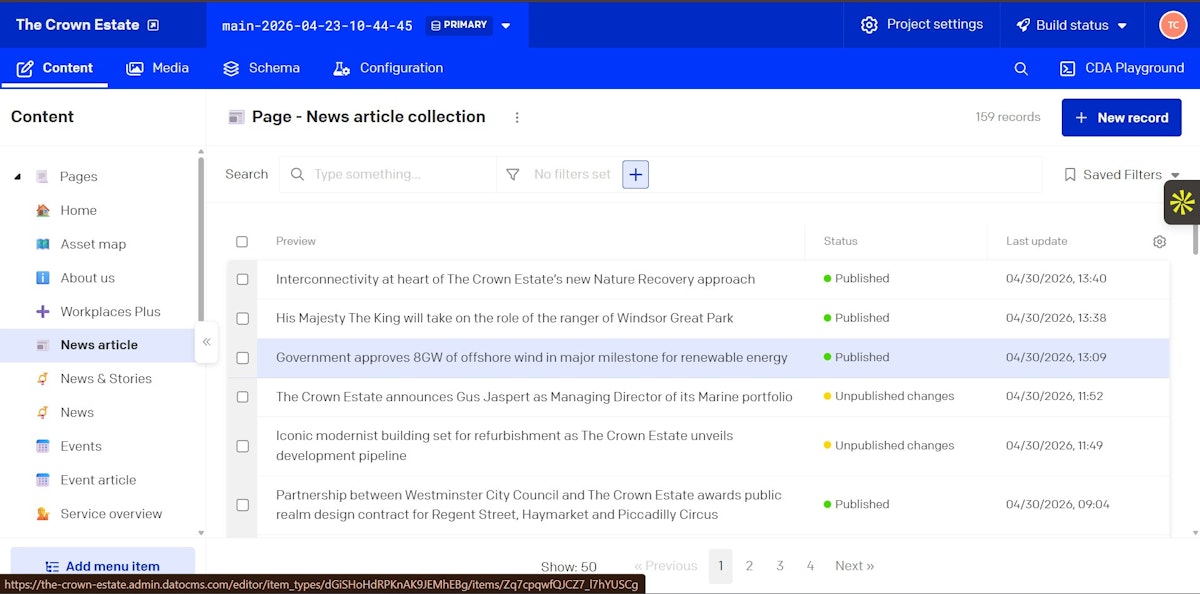This screenshot has width=1200, height=594.
Task: Open About us in sidebar
Action: (x=87, y=278)
